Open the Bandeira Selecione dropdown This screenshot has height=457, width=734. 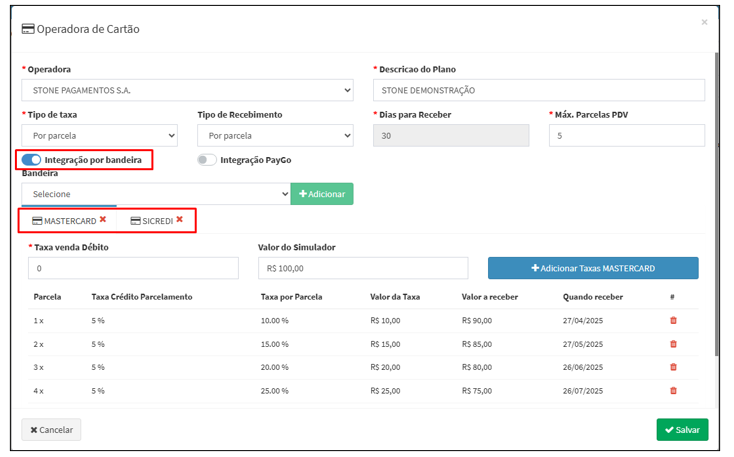[155, 194]
